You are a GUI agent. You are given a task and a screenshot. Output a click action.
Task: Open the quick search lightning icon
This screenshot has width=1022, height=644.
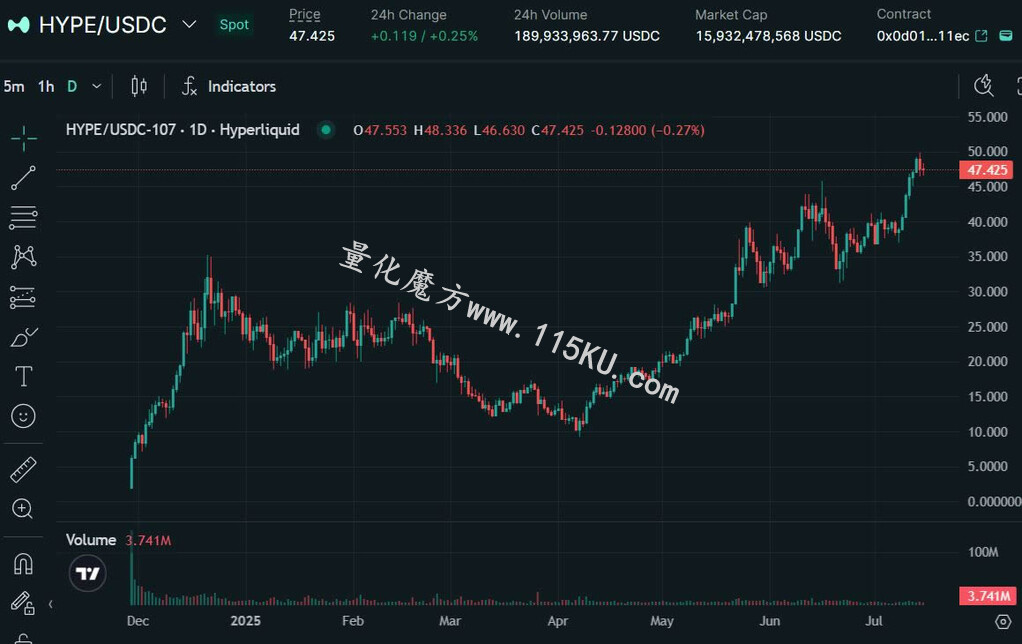[984, 86]
